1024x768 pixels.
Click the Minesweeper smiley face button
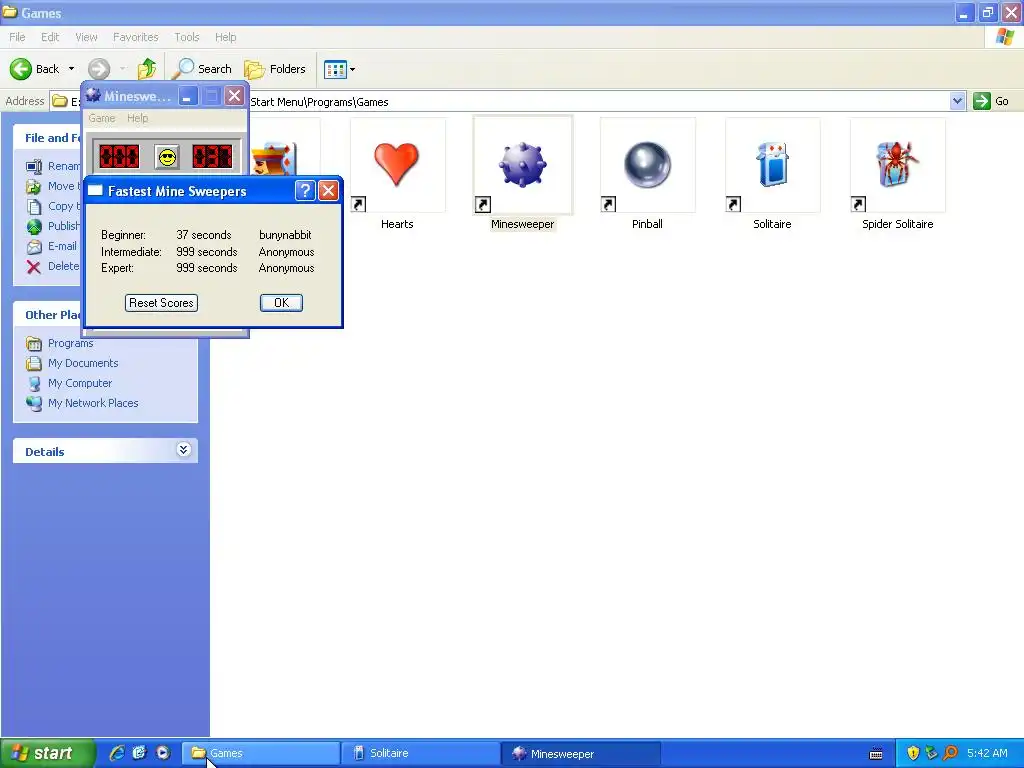(167, 157)
